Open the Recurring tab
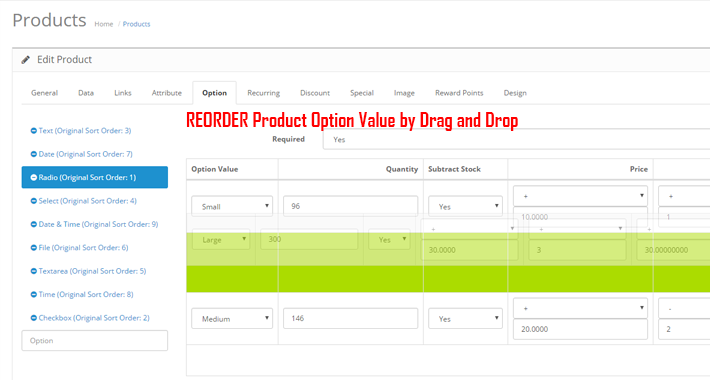The image size is (710, 380). point(264,93)
